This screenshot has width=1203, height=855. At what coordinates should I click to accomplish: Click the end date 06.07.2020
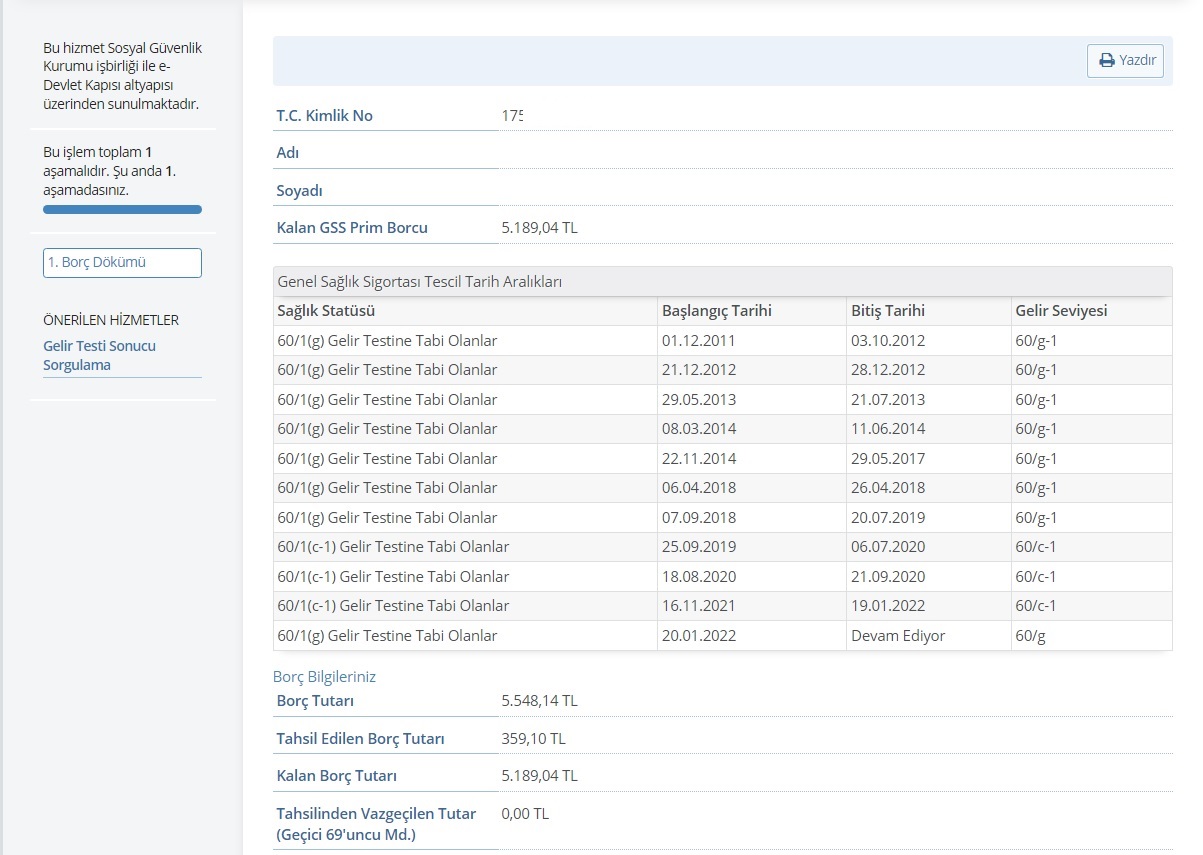tap(888, 547)
